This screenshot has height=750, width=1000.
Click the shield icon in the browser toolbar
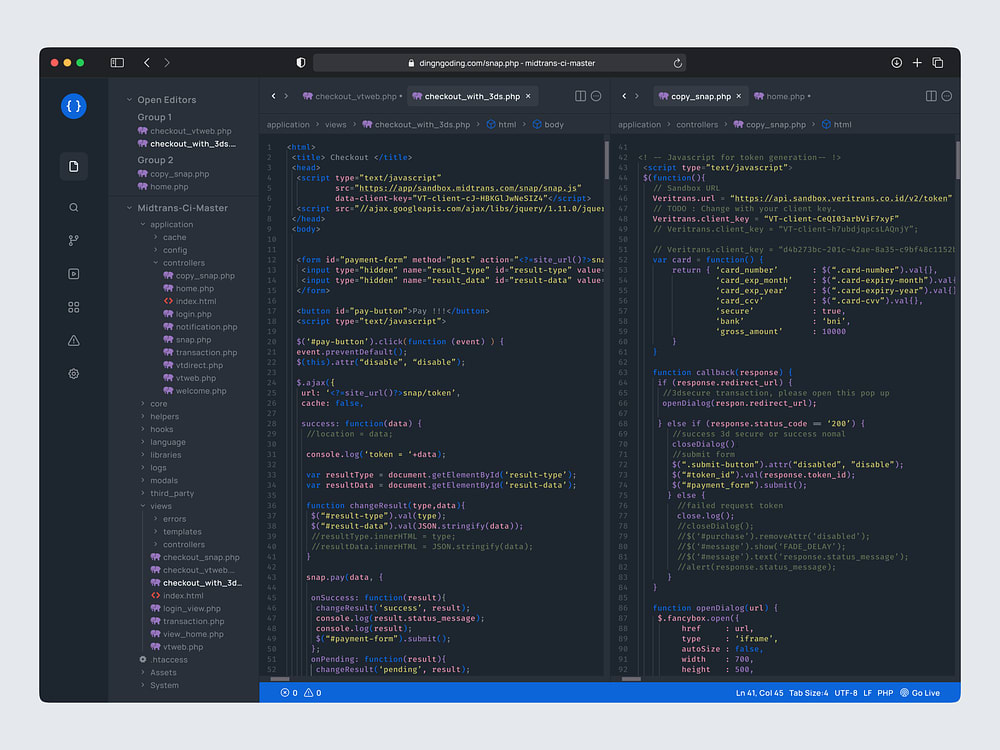pos(300,62)
